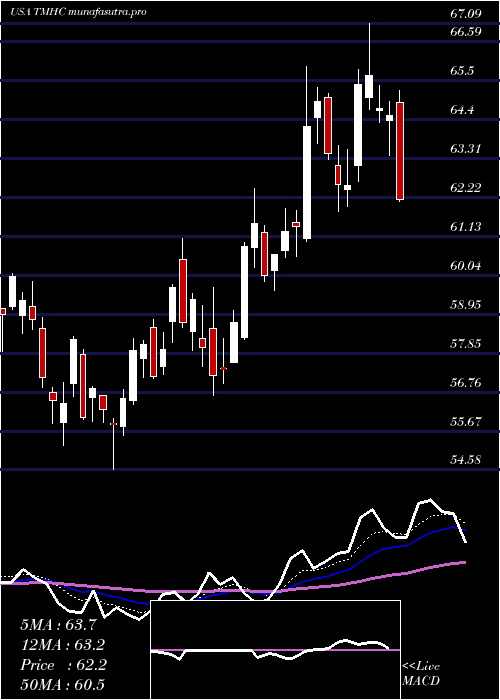
Task: Click the 60.04 price axis label
Action: pyautogui.click(x=466, y=267)
